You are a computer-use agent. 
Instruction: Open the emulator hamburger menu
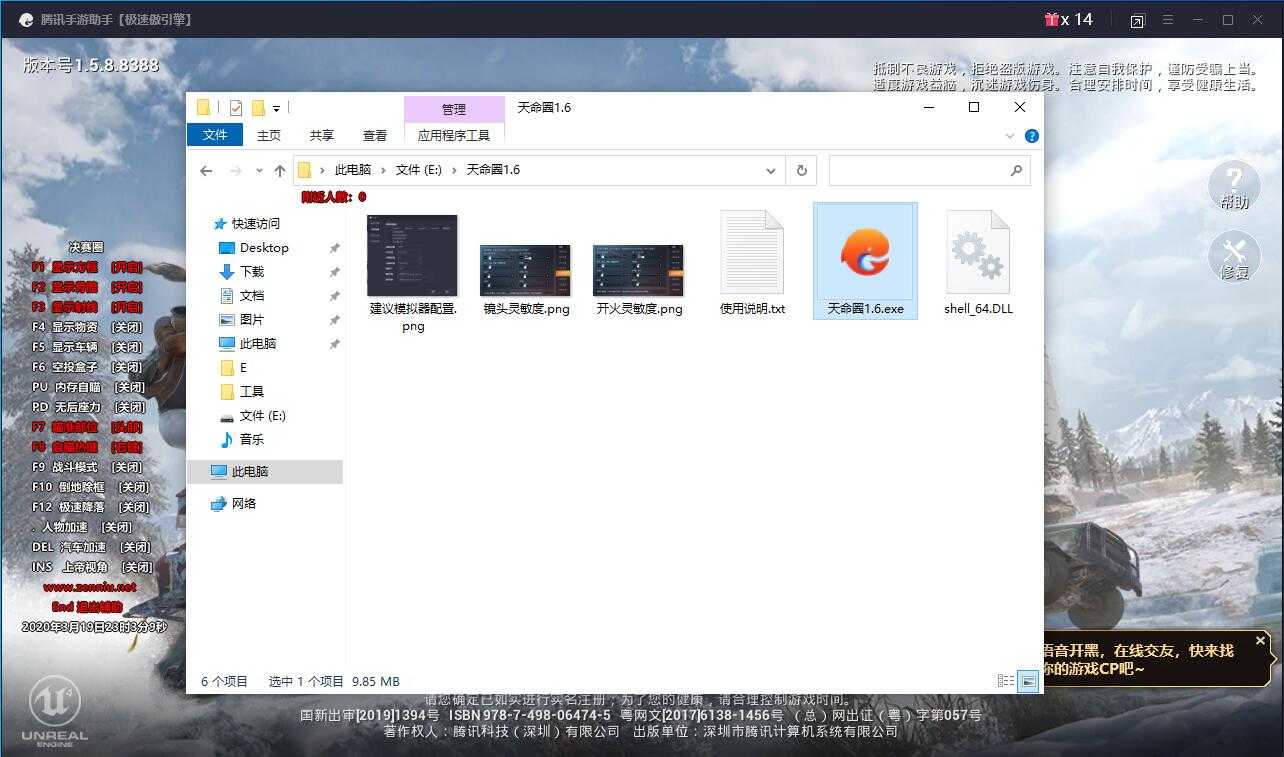tap(1168, 20)
